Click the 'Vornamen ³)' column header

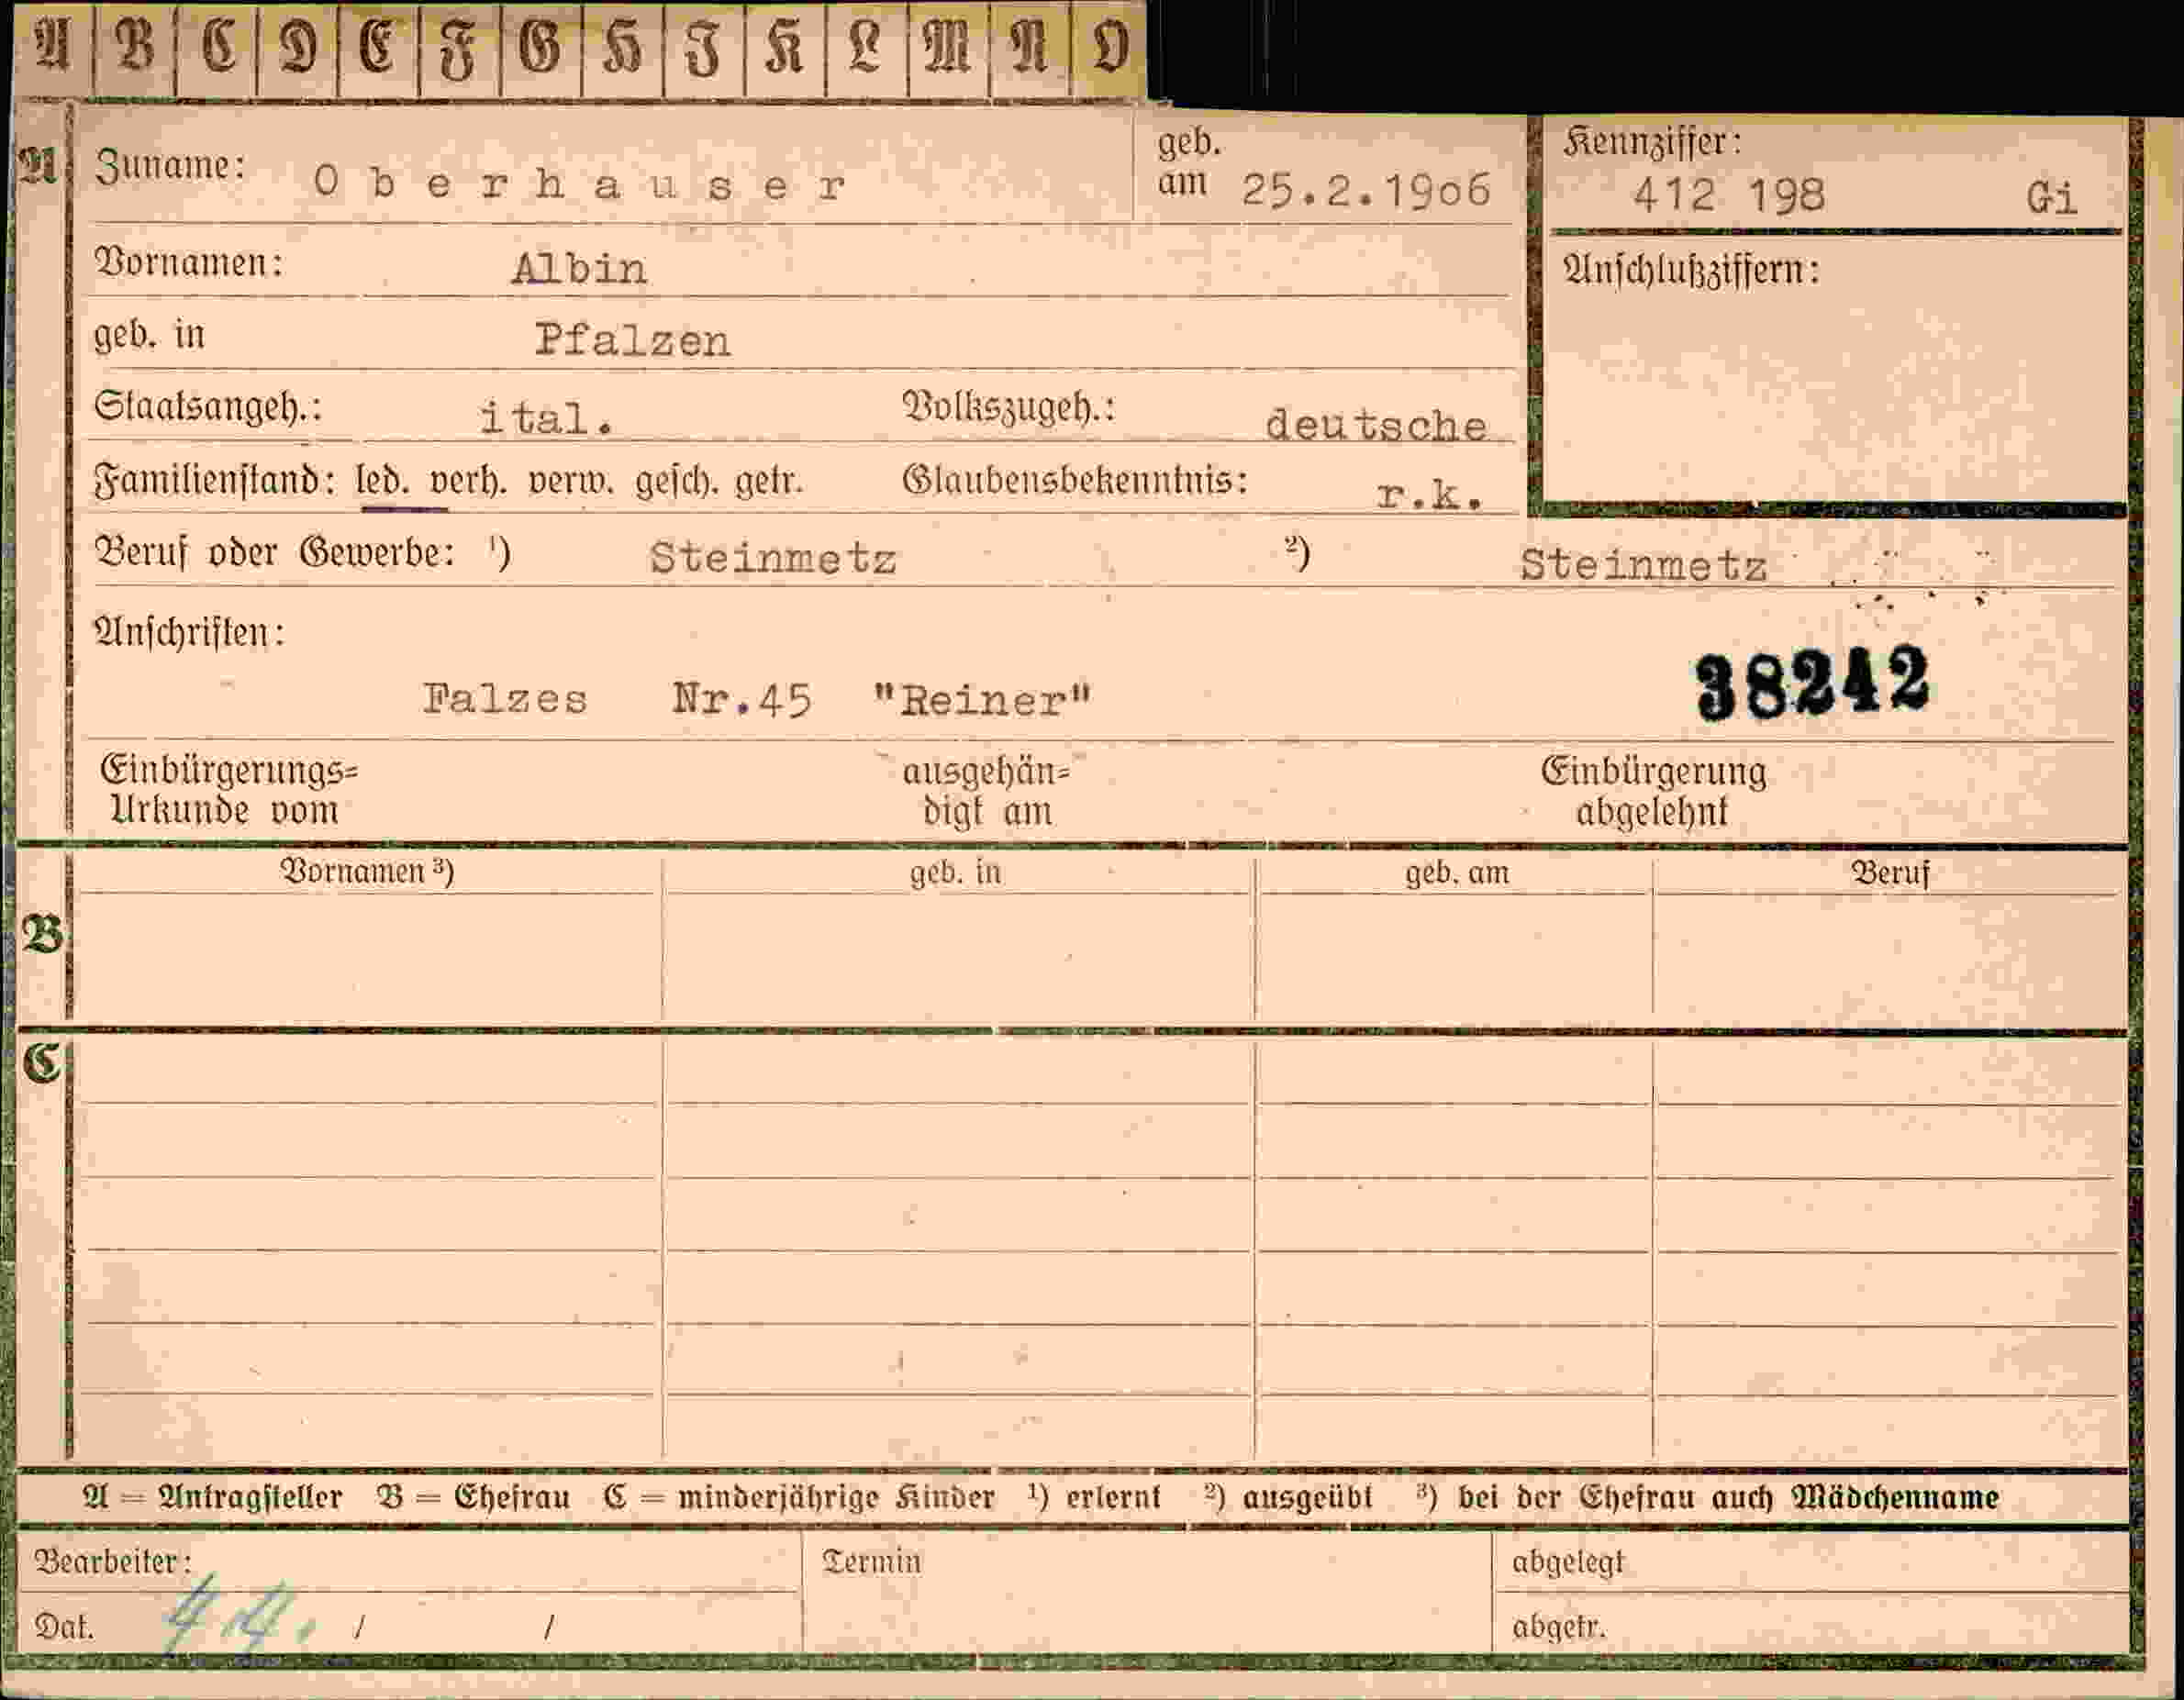pyautogui.click(x=367, y=871)
